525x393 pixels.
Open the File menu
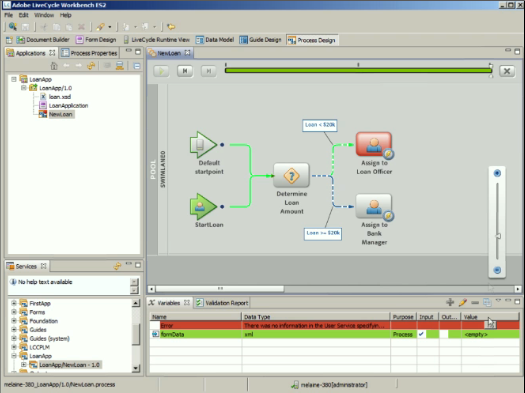[8, 15]
